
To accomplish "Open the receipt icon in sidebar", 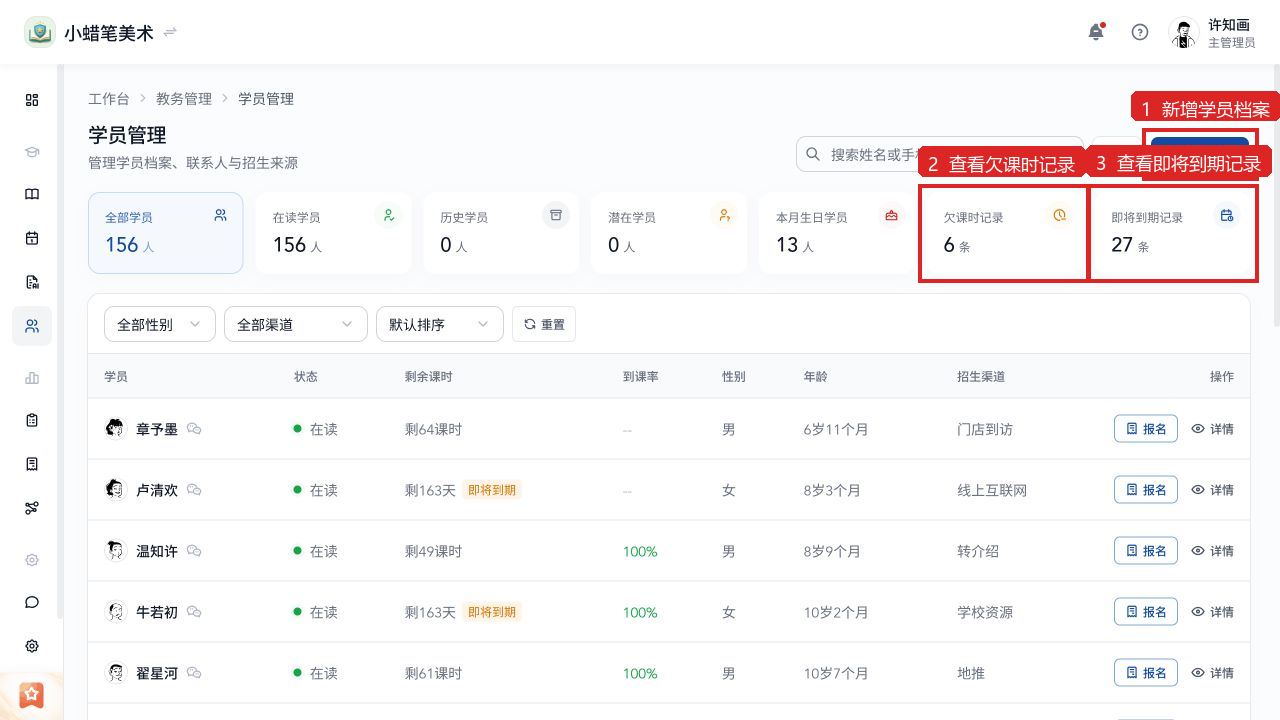I will click(32, 464).
